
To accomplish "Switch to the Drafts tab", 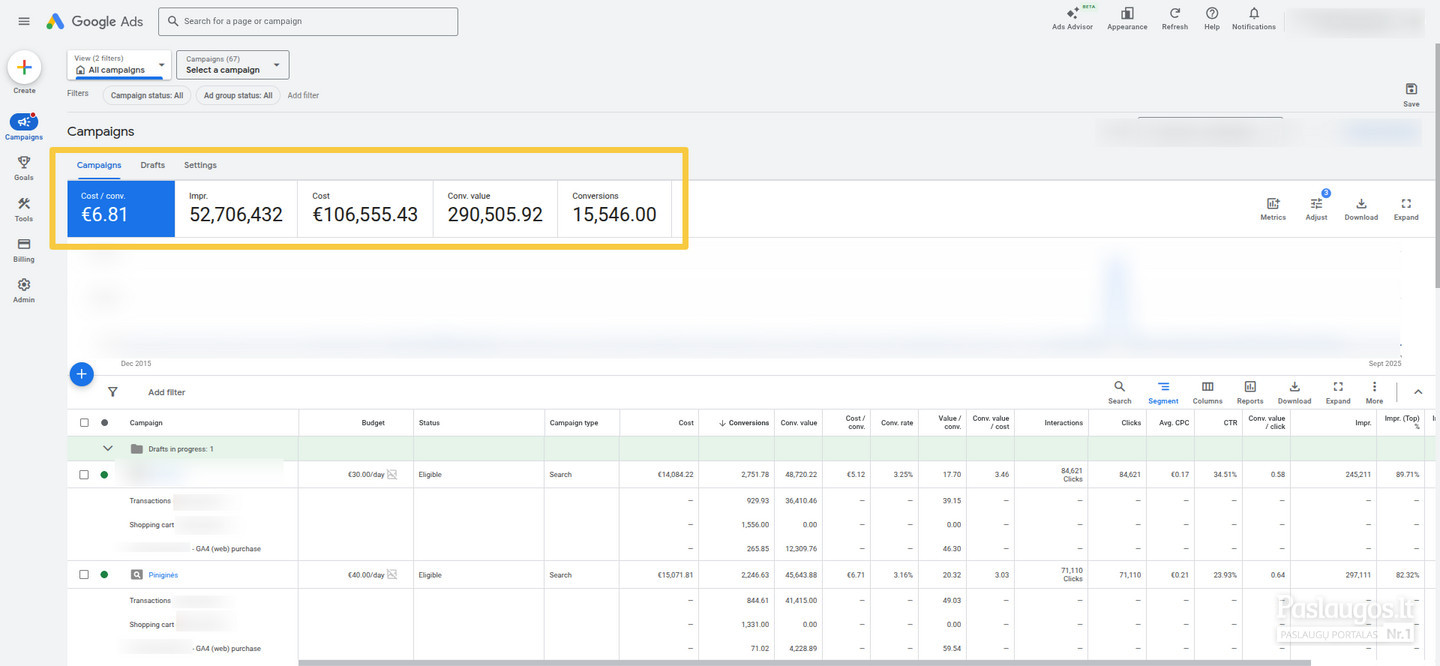I will pyautogui.click(x=153, y=165).
